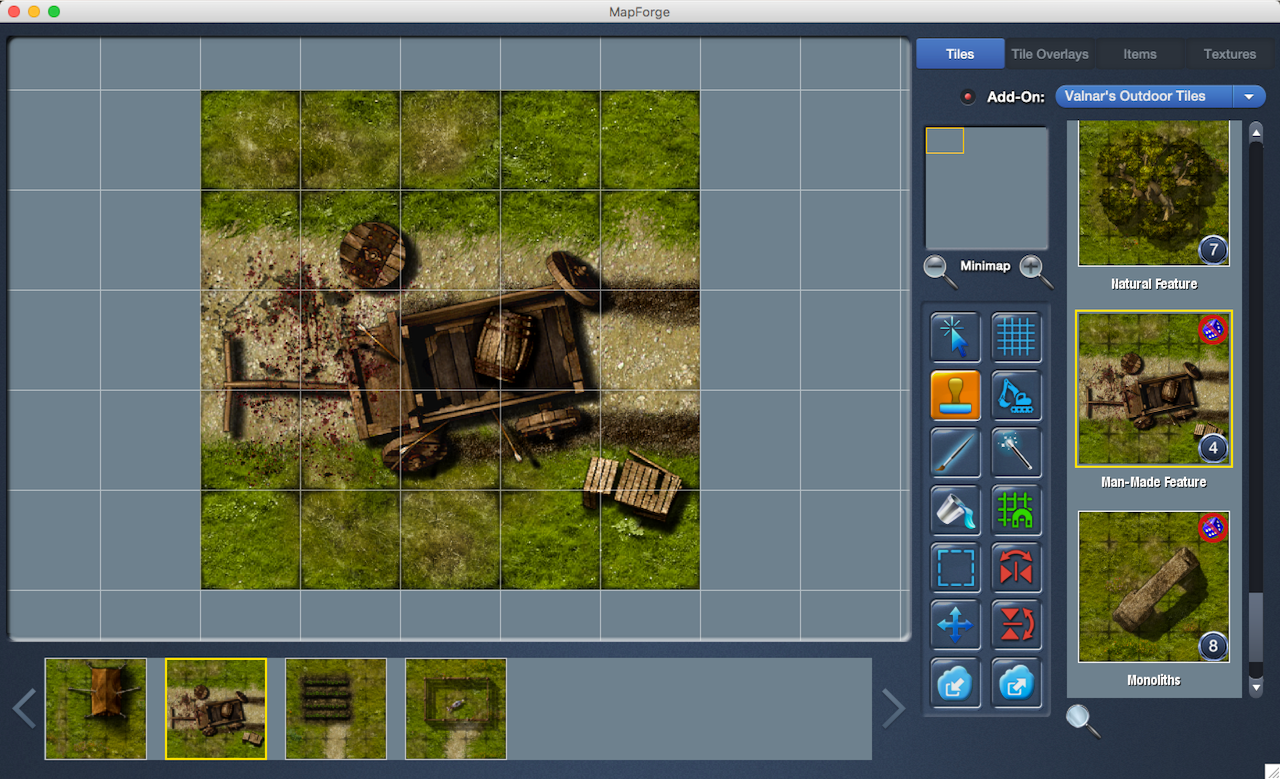Click the scroll down arrow of tile list
Viewport: 1280px width, 779px height.
click(x=1256, y=687)
